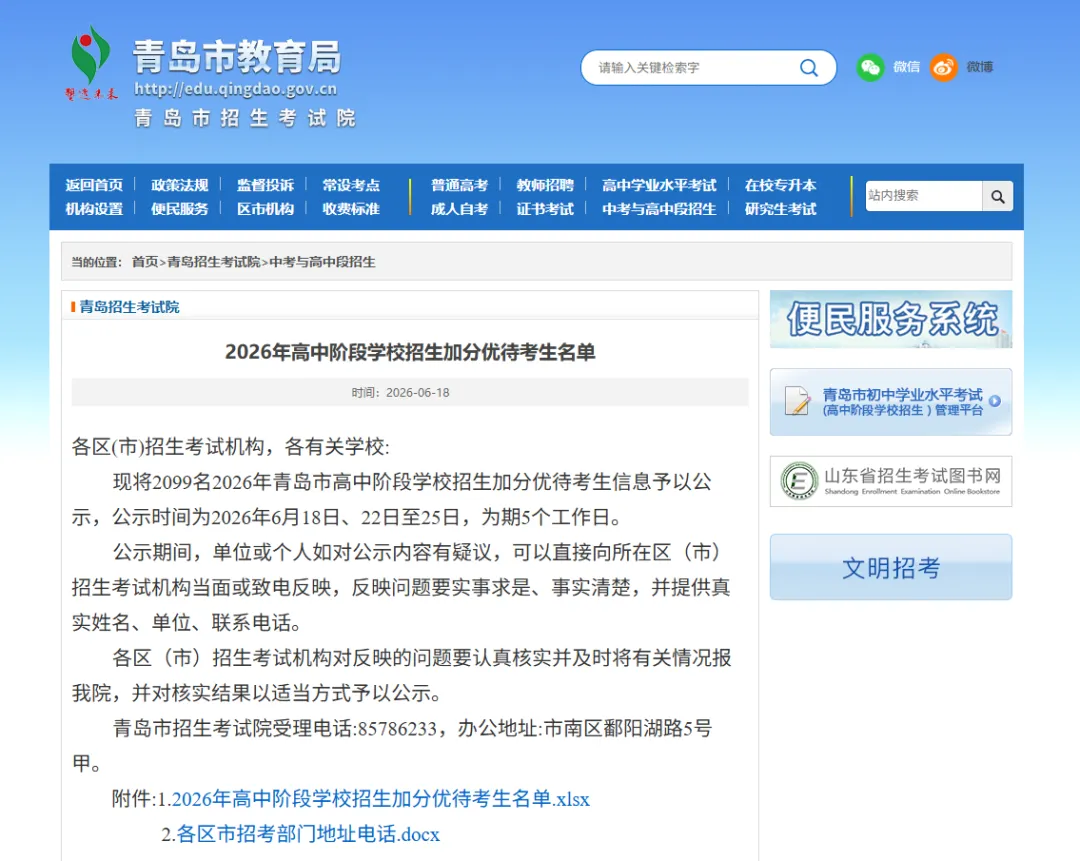1080x861 pixels.
Task: Open the WeChat icon in header
Action: click(871, 68)
